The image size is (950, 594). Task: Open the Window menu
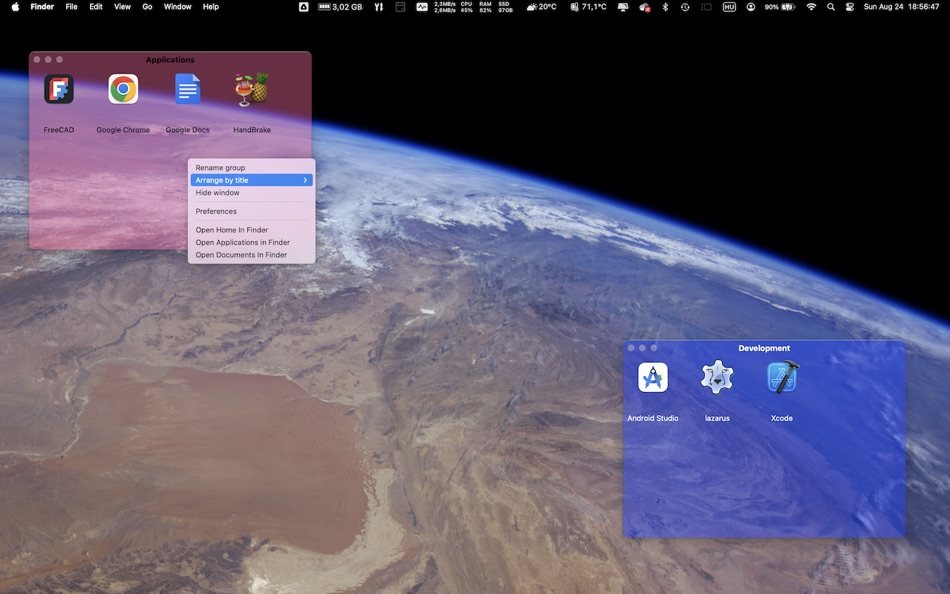point(178,7)
